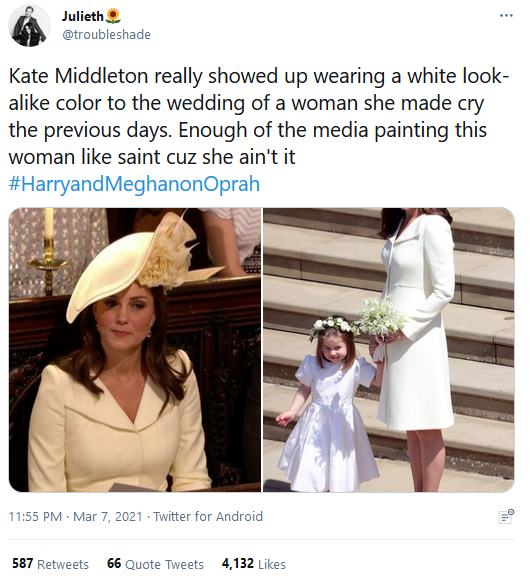Click the Mar 7, 2021 date
The image size is (530, 576).
108,516
